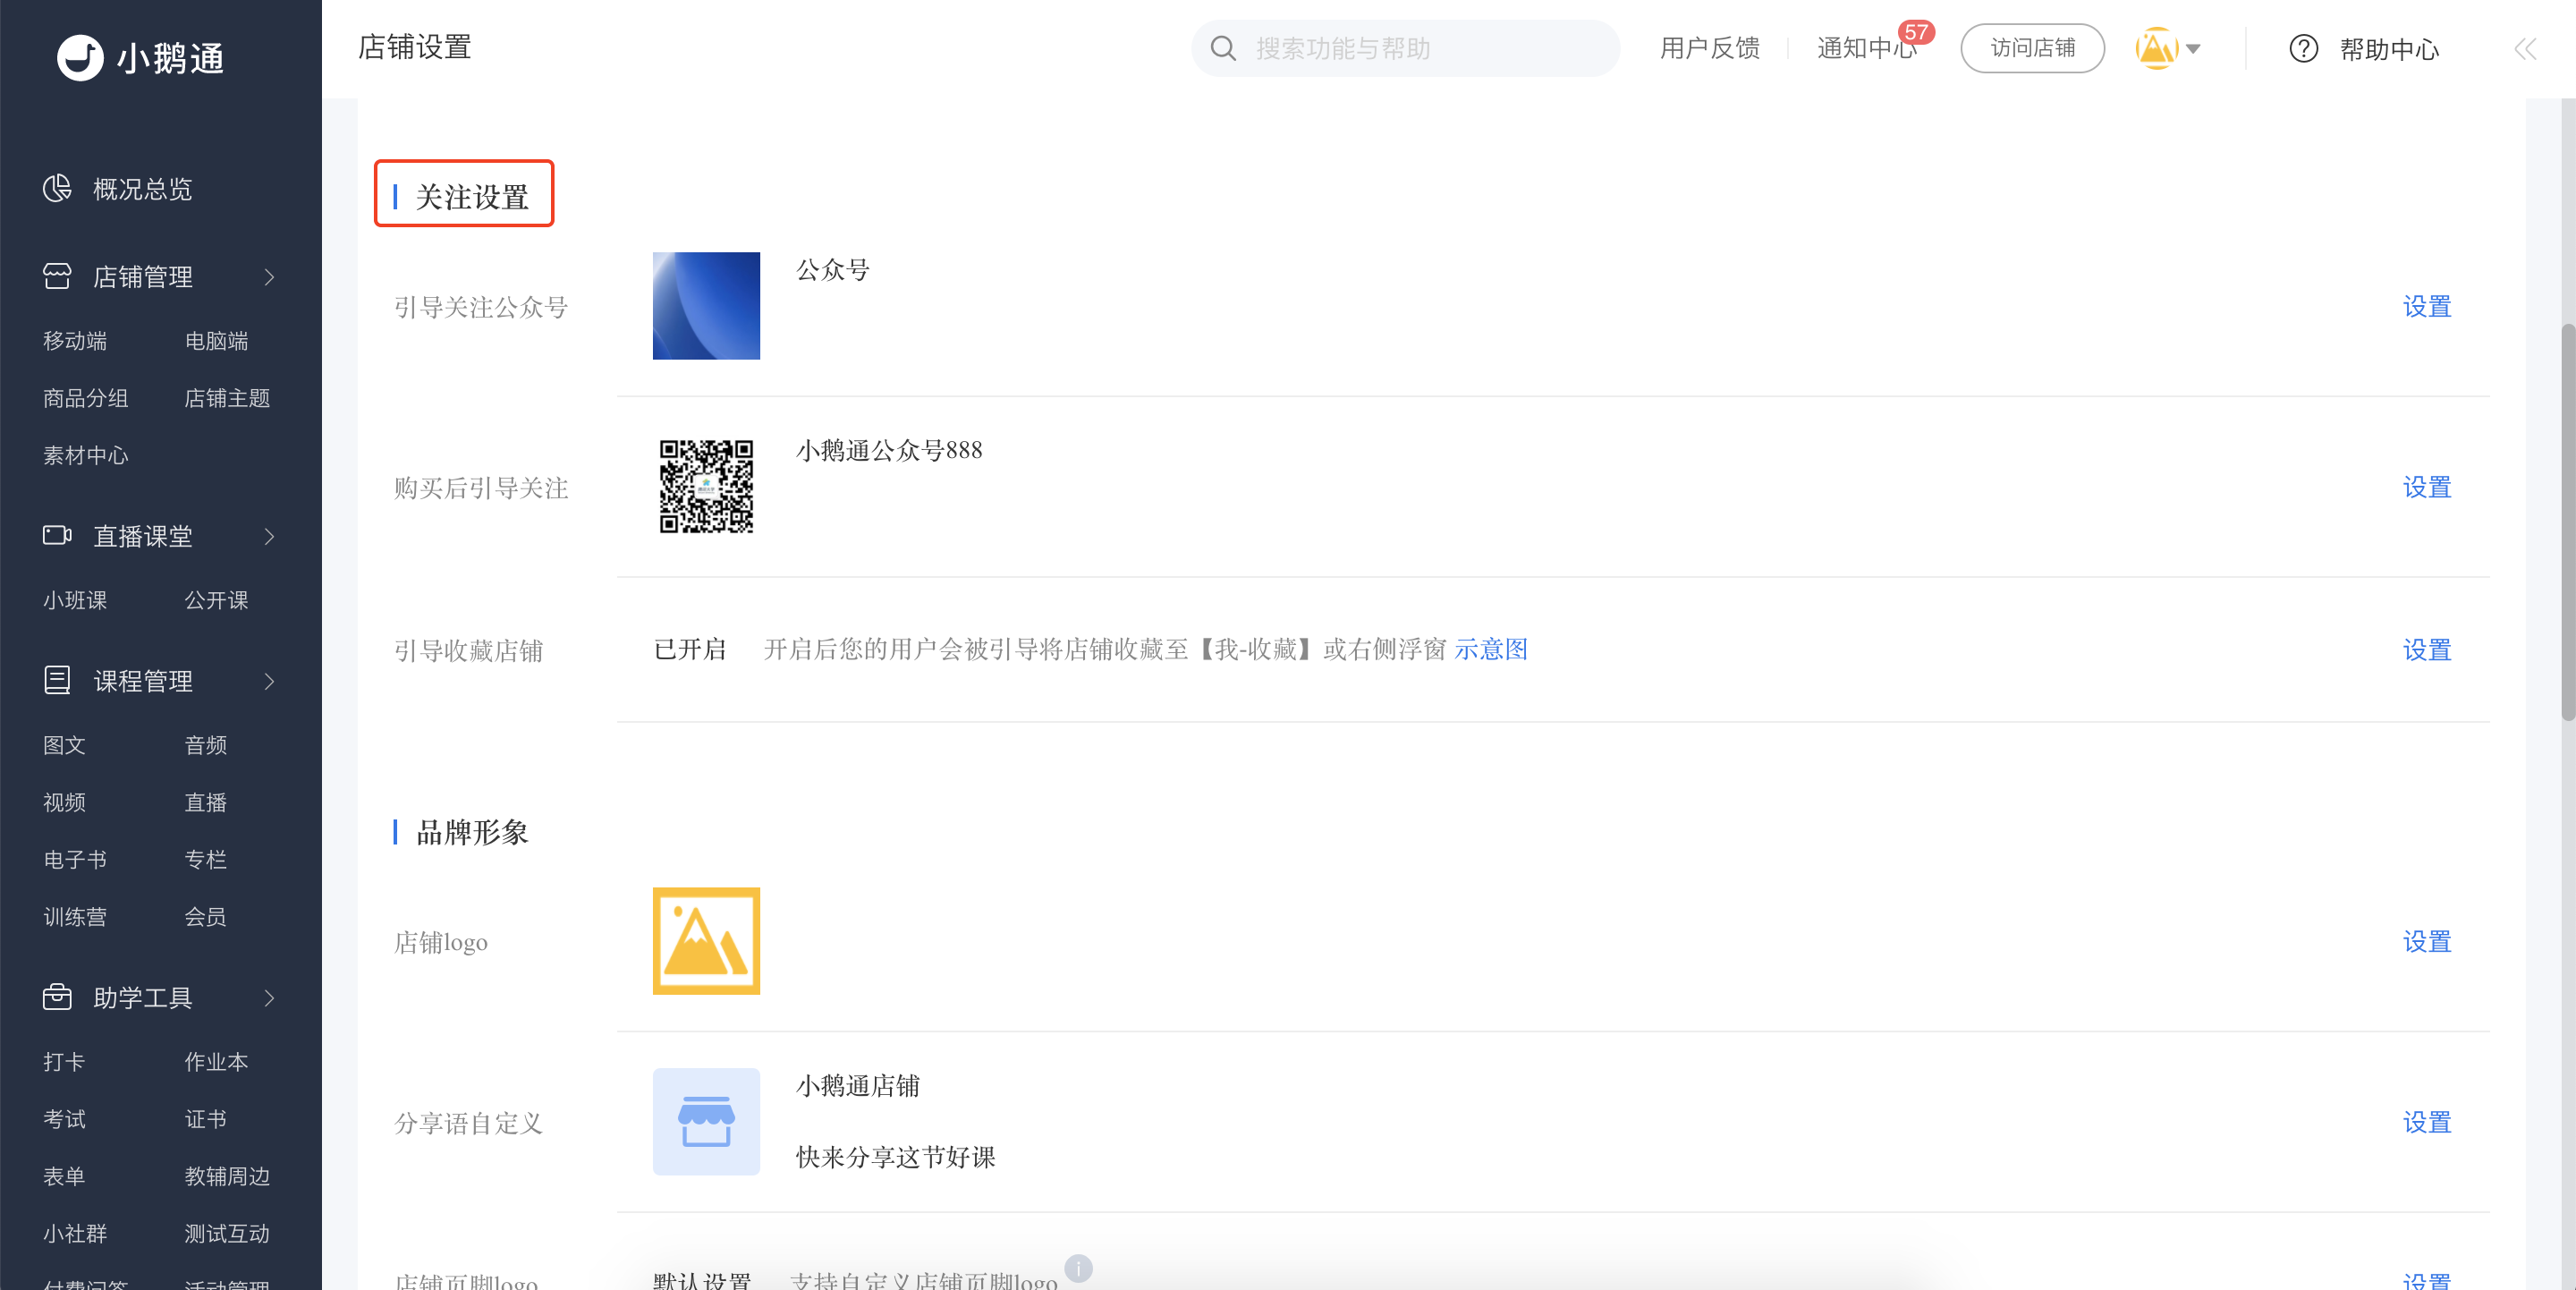This screenshot has width=2576, height=1290.
Task: Open 帮助中心
Action: [x=2389, y=49]
